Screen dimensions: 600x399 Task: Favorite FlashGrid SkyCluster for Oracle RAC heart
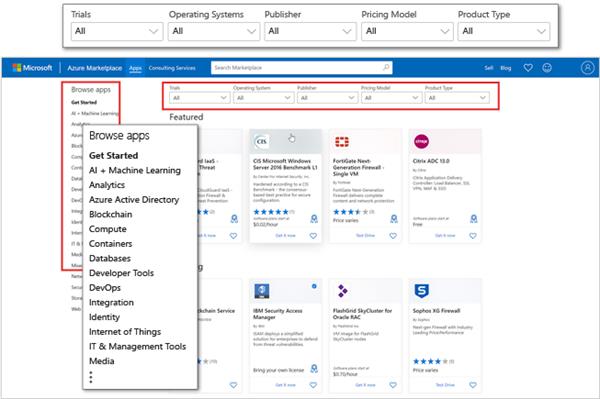coord(393,385)
